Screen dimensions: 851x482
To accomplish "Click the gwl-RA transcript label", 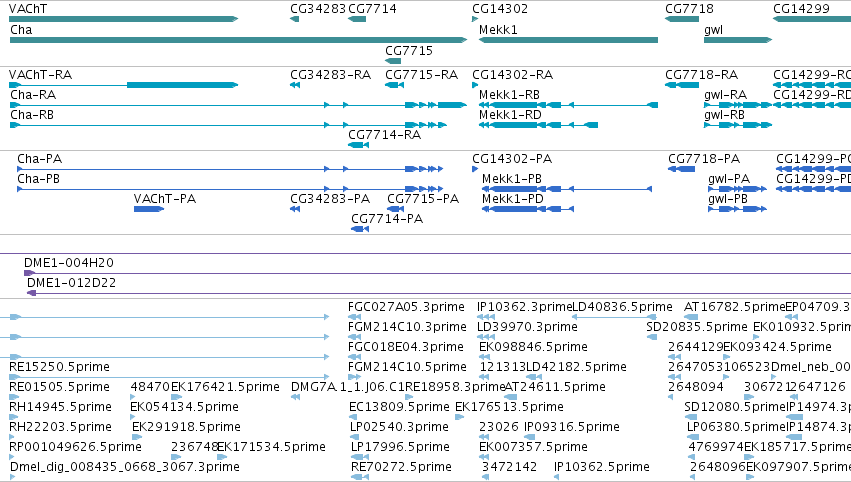I will click(x=726, y=95).
